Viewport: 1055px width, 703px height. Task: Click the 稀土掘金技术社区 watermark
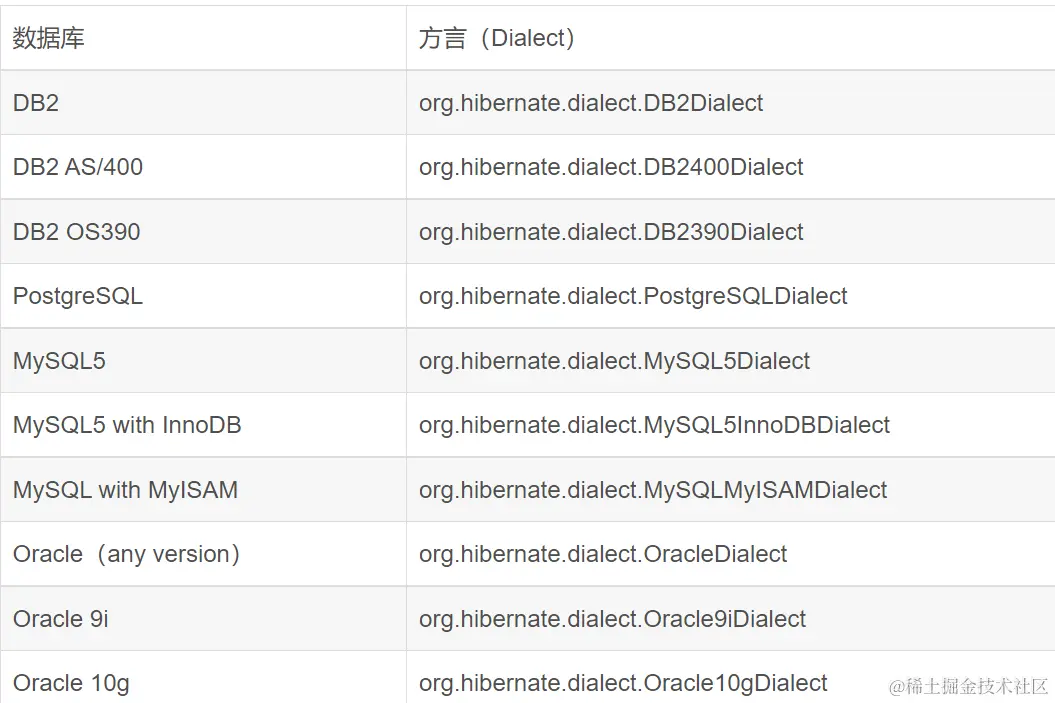coord(968,686)
